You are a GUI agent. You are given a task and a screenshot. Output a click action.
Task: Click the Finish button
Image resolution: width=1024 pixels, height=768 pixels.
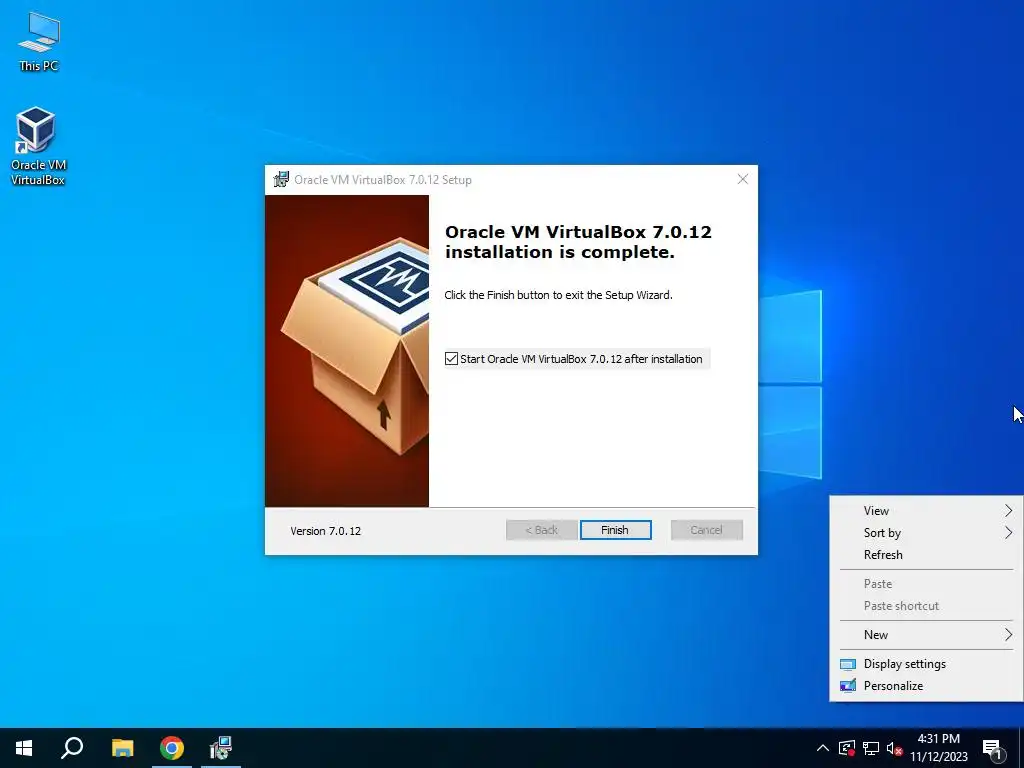pos(615,530)
